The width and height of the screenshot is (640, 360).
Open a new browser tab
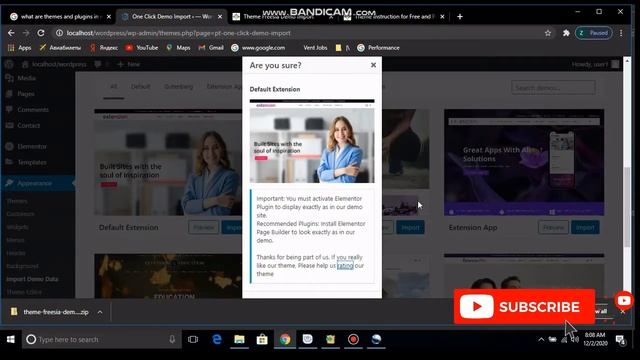(x=460, y=17)
